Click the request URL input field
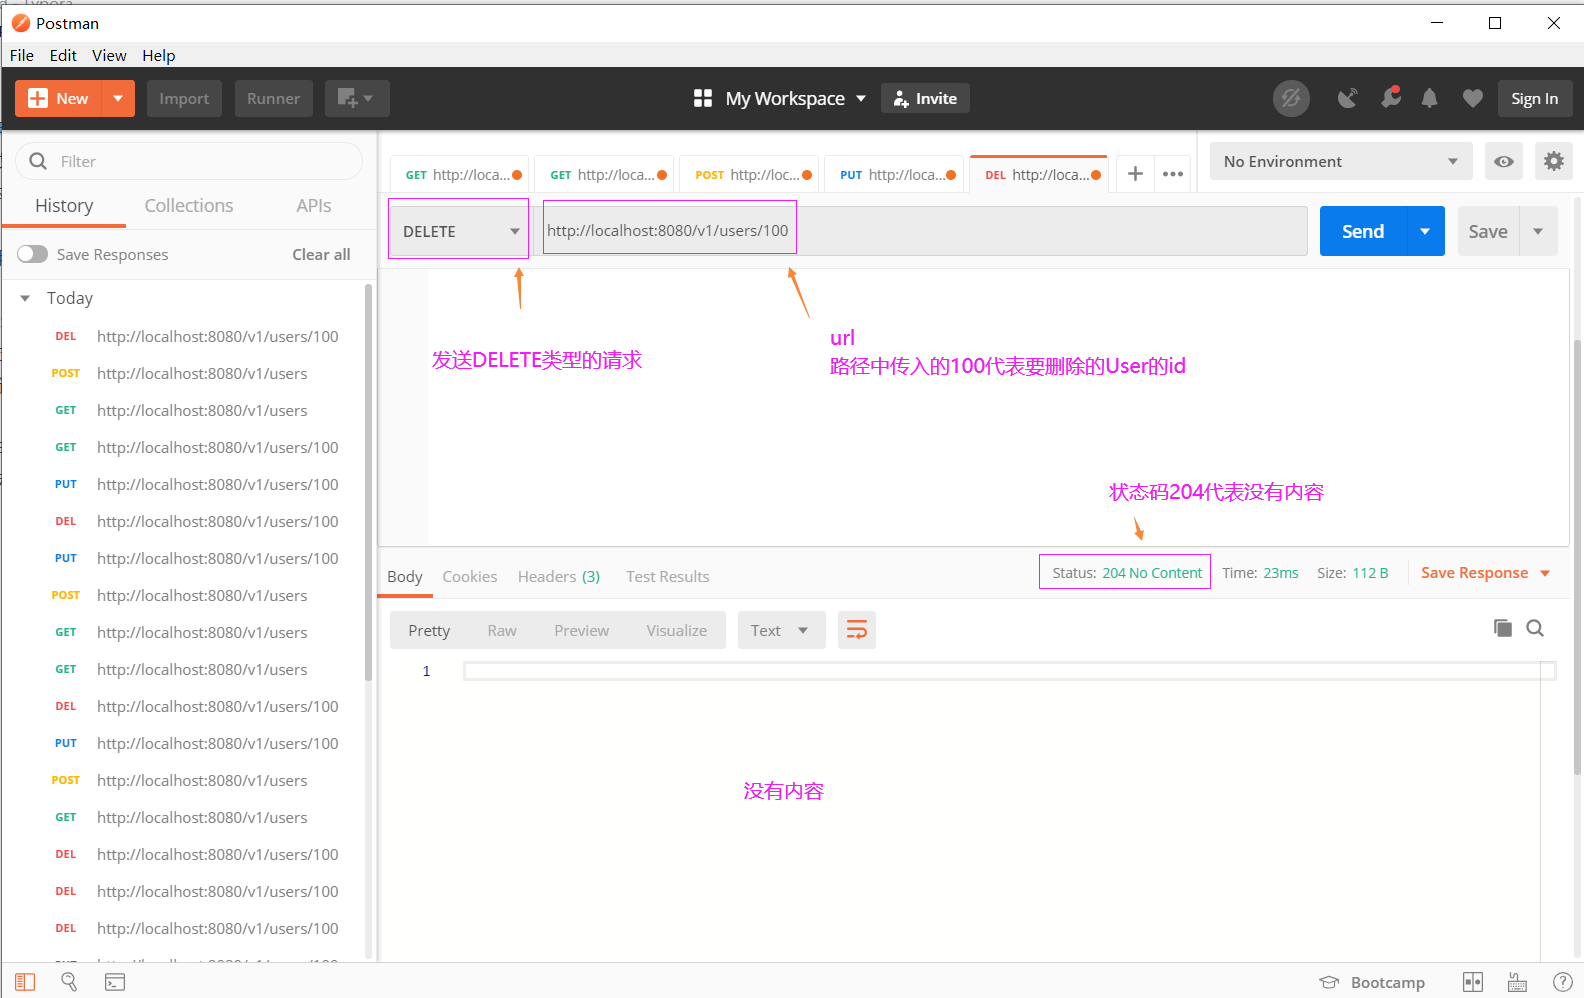The image size is (1584, 998). pos(920,231)
